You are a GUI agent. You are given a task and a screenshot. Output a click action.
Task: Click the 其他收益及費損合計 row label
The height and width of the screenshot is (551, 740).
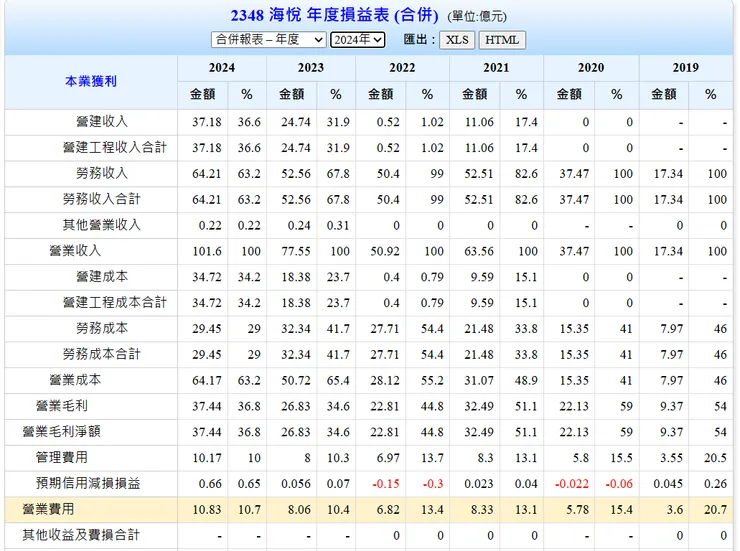81,535
